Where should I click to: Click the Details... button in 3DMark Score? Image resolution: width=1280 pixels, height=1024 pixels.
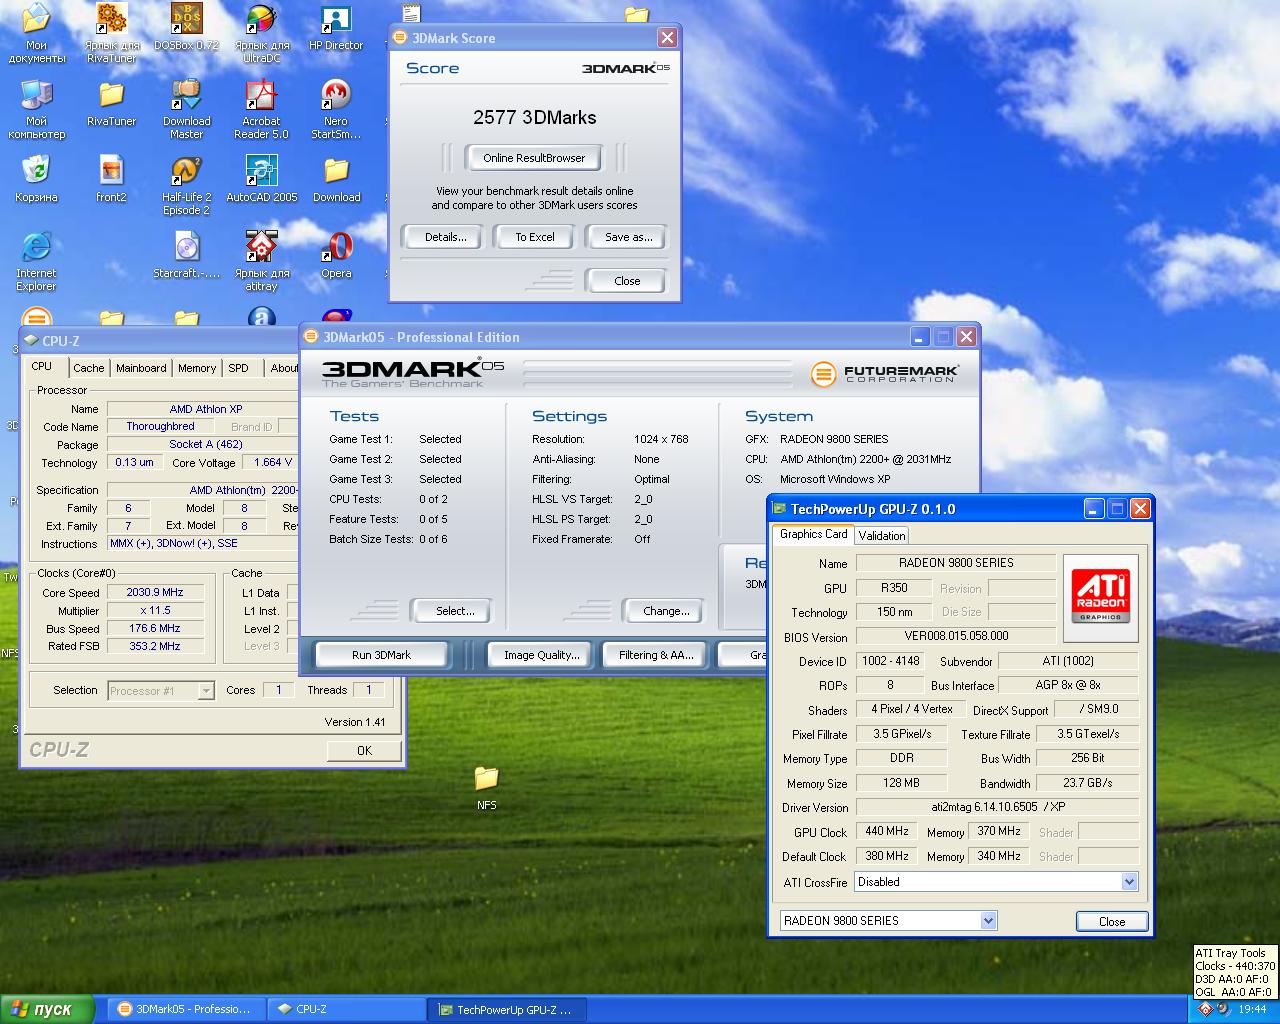tap(445, 237)
